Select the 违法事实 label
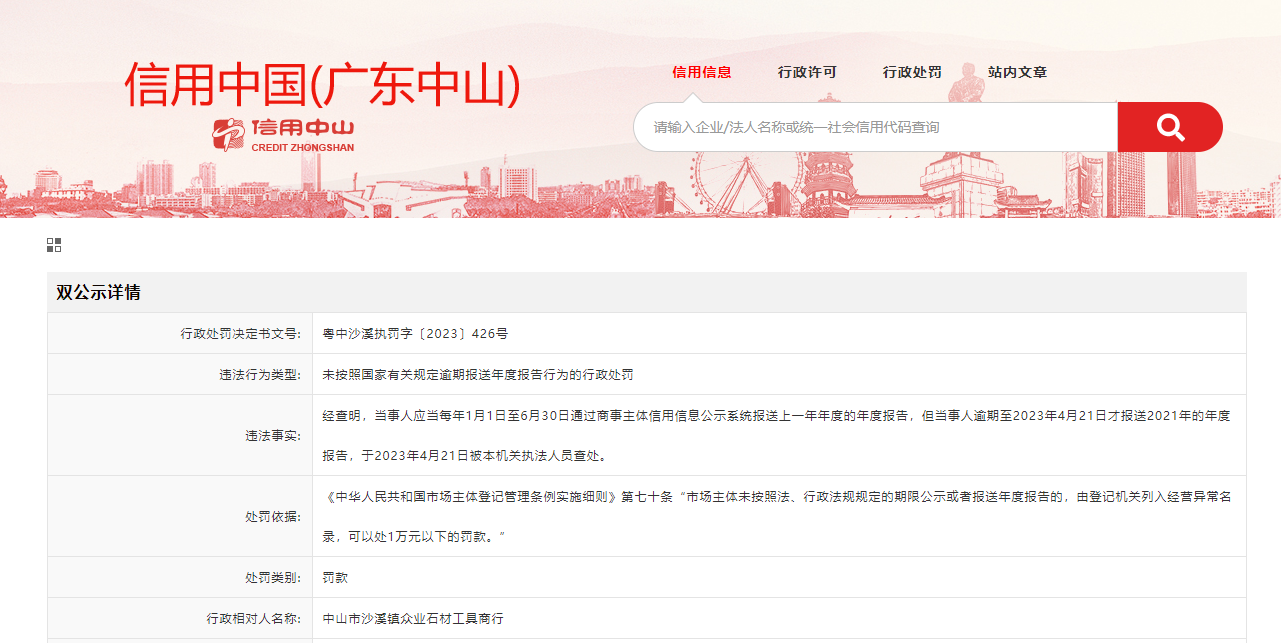This screenshot has height=643, width=1281. (x=273, y=436)
